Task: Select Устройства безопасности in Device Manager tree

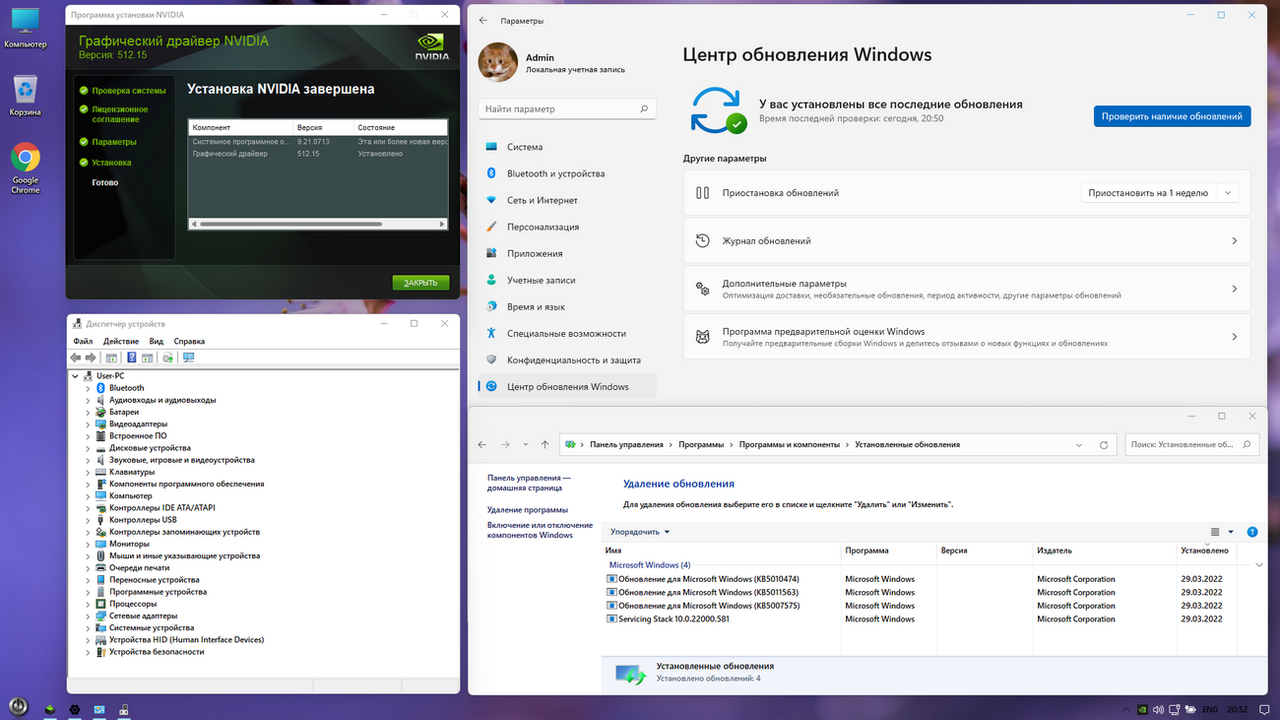Action: (x=156, y=652)
